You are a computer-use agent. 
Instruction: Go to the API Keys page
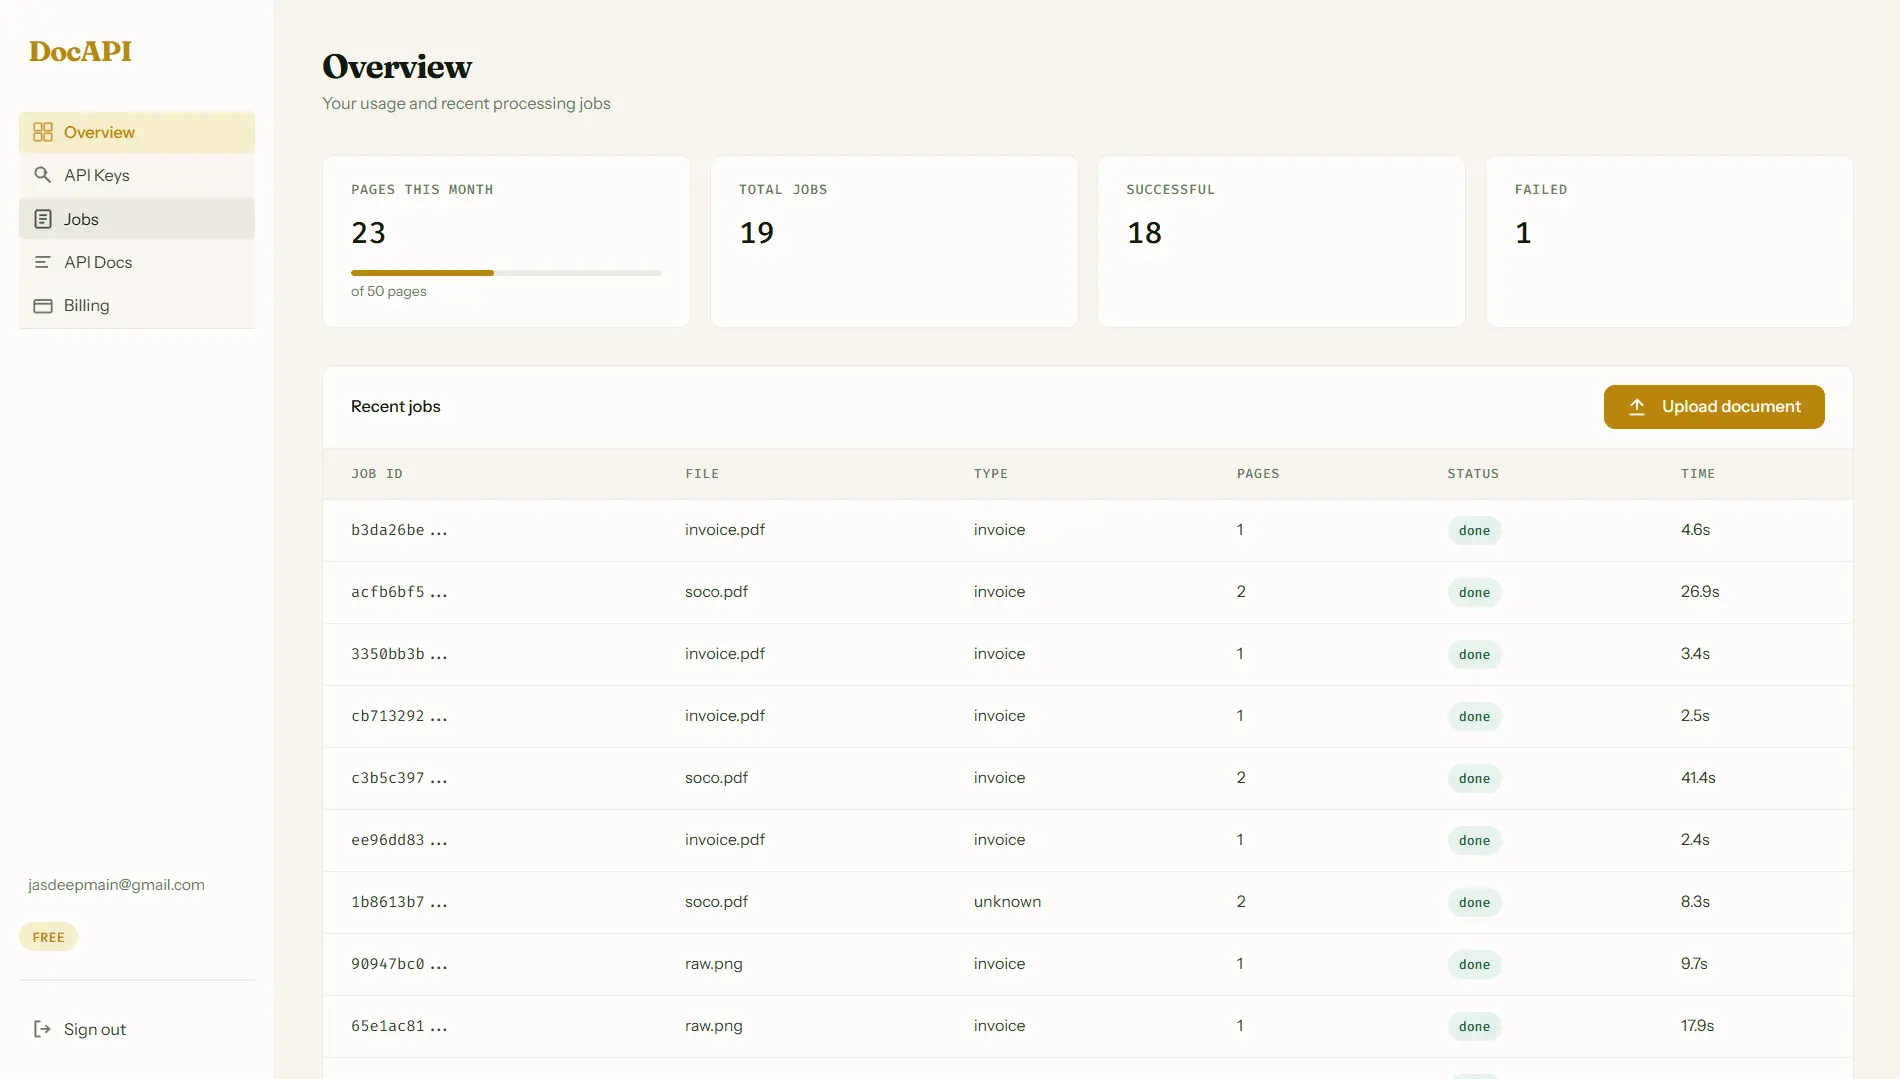click(137, 175)
